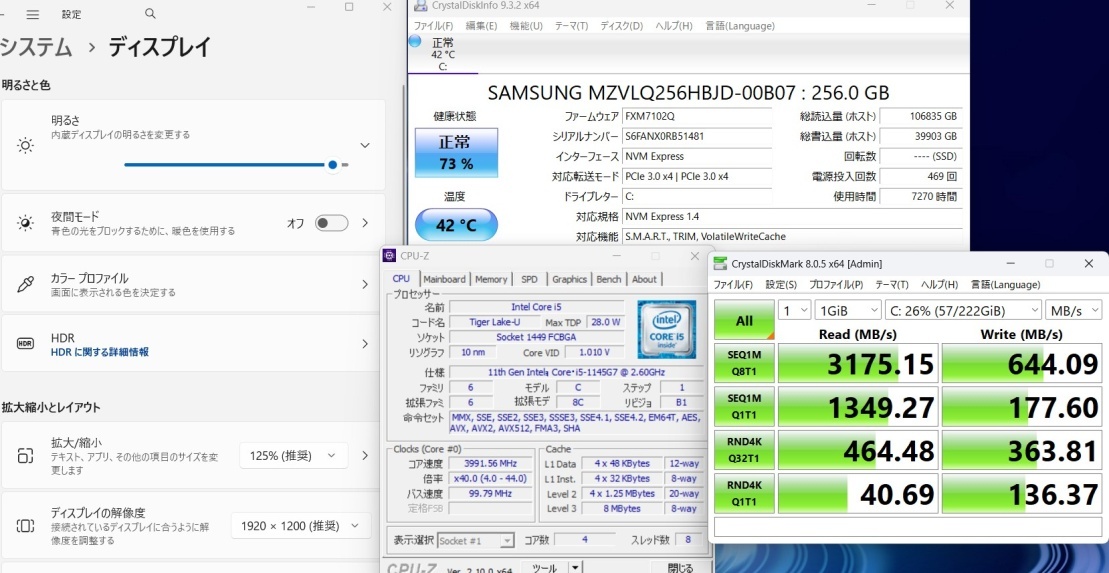Click the brightness sun icon
Viewport: 1109px width, 573px height.
coord(25,146)
